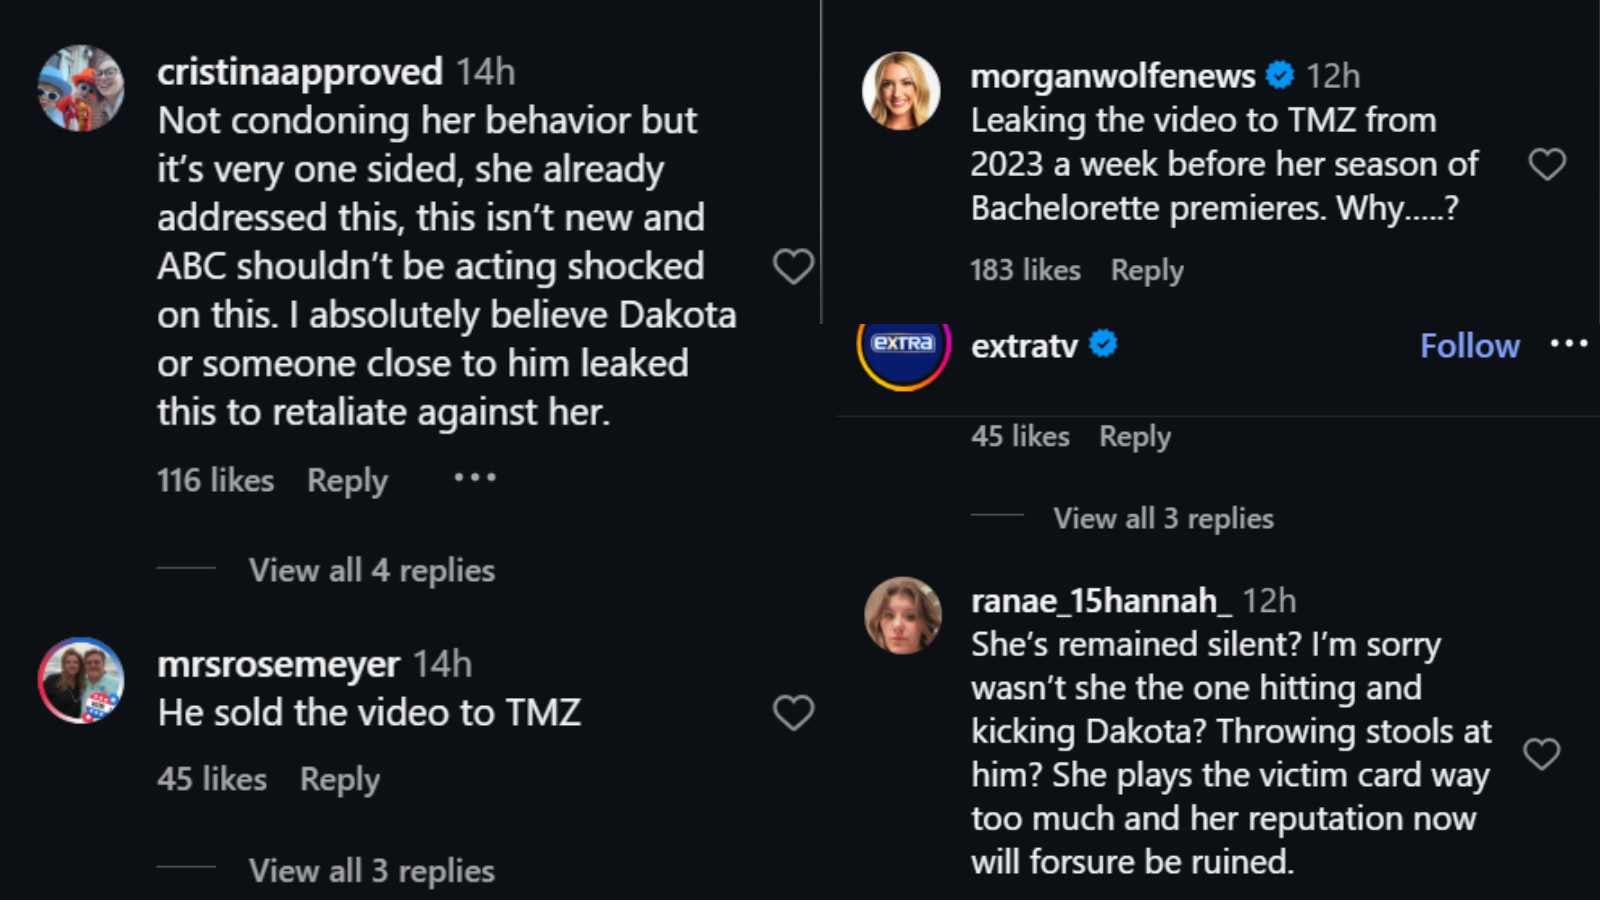Like mrsrosemeyer's comment with the heart icon
The height and width of the screenshot is (900, 1600).
[793, 713]
